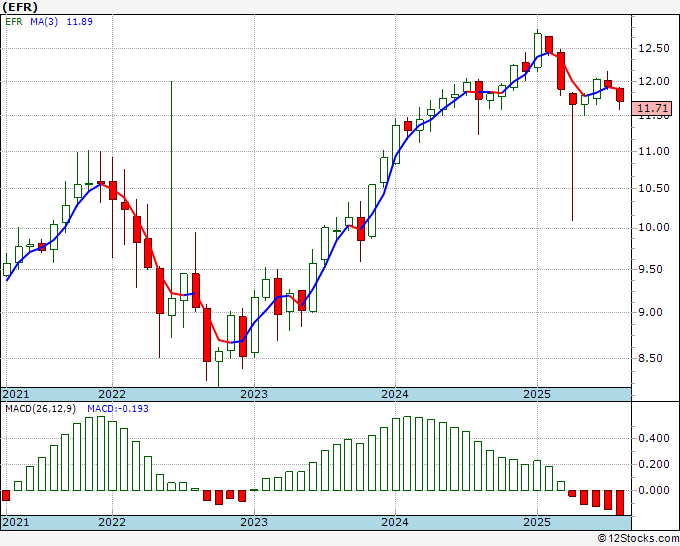This screenshot has width=680, height=546.
Task: Click the (EFR) chart title
Action: pos(20,7)
